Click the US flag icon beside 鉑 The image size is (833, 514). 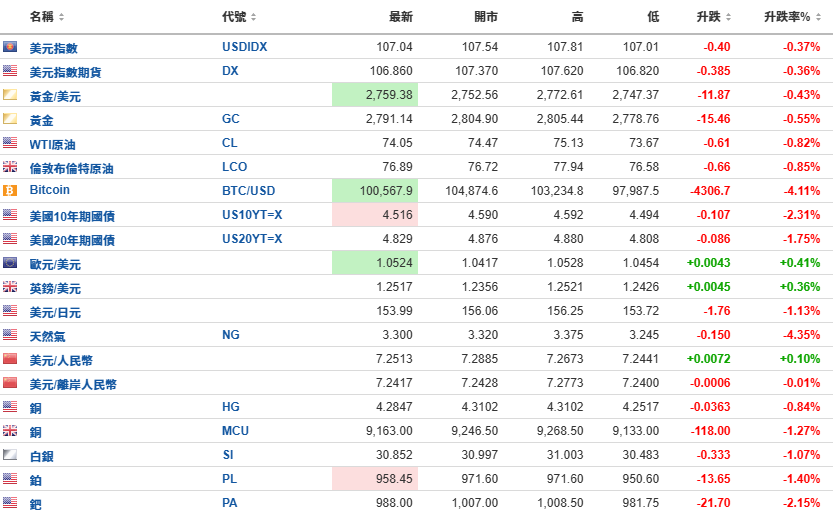(10, 478)
